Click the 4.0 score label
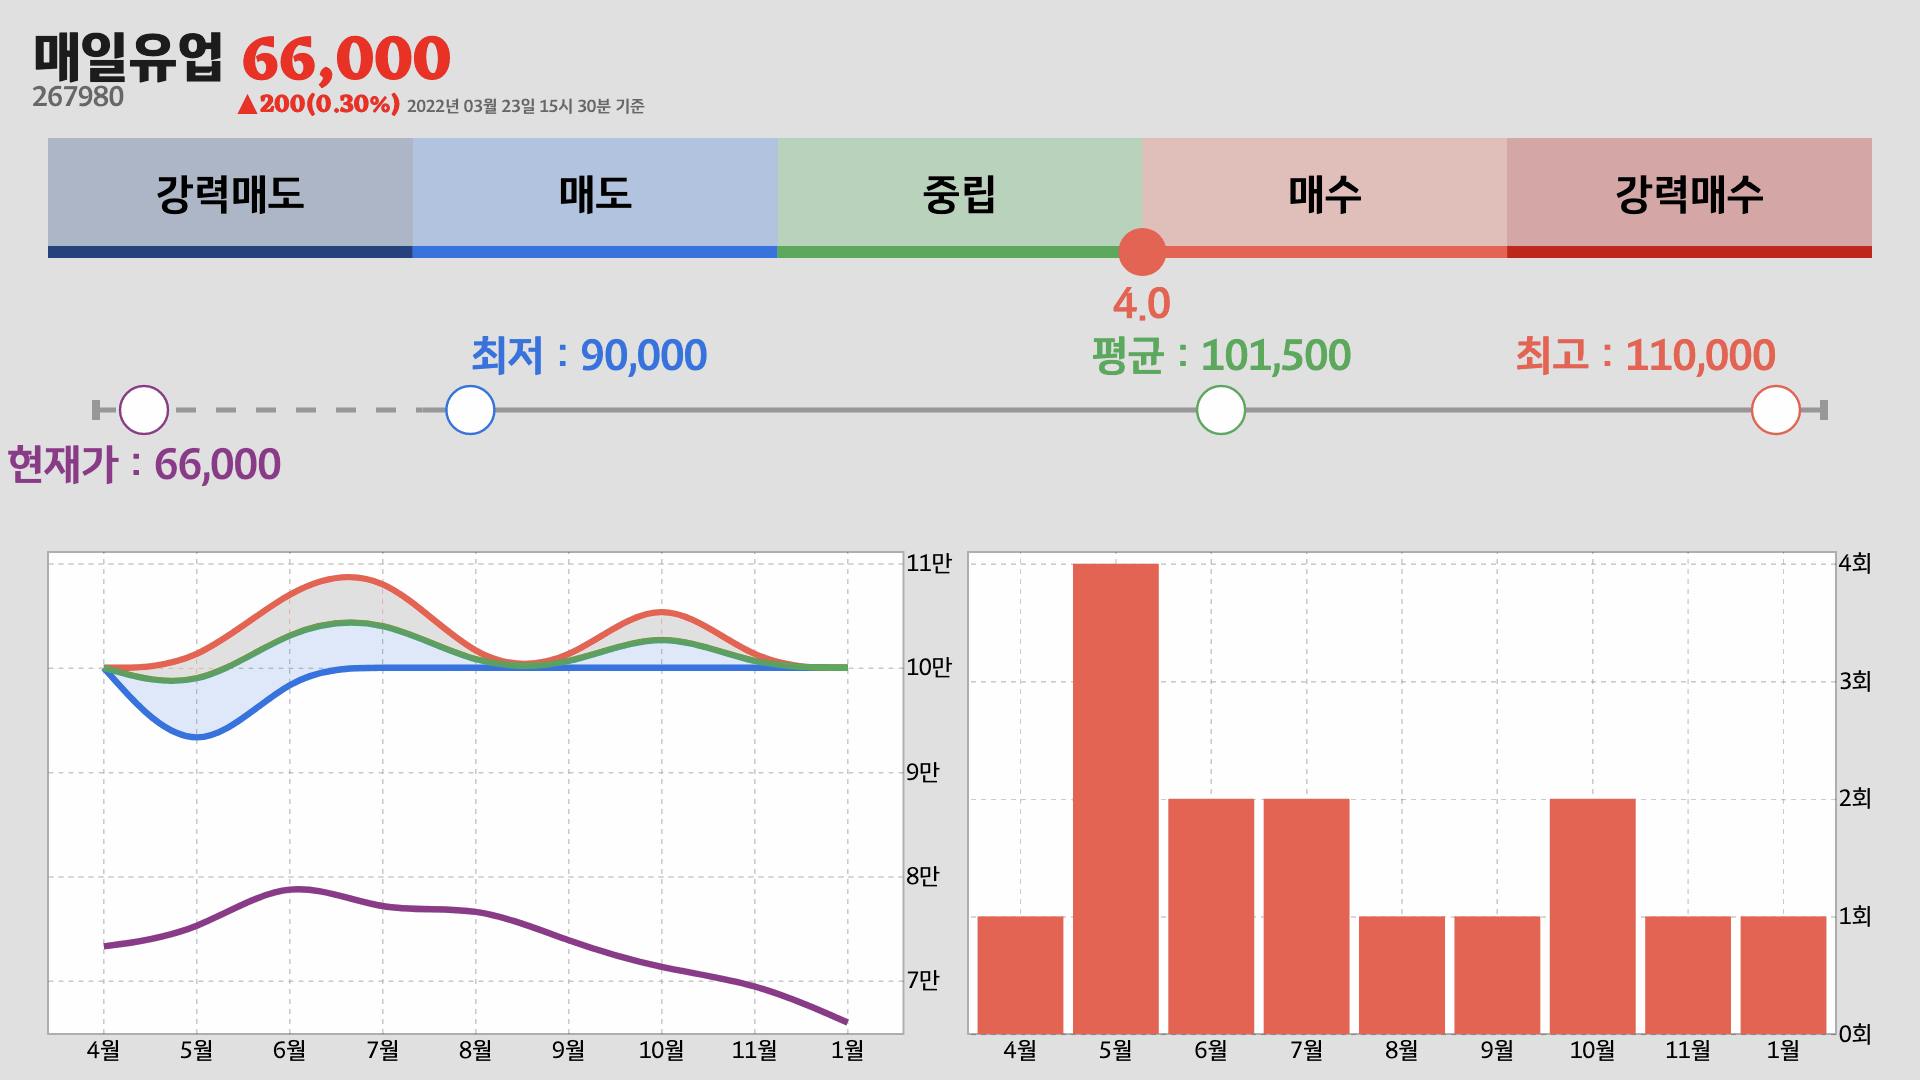Image resolution: width=1920 pixels, height=1080 pixels. pos(1142,304)
